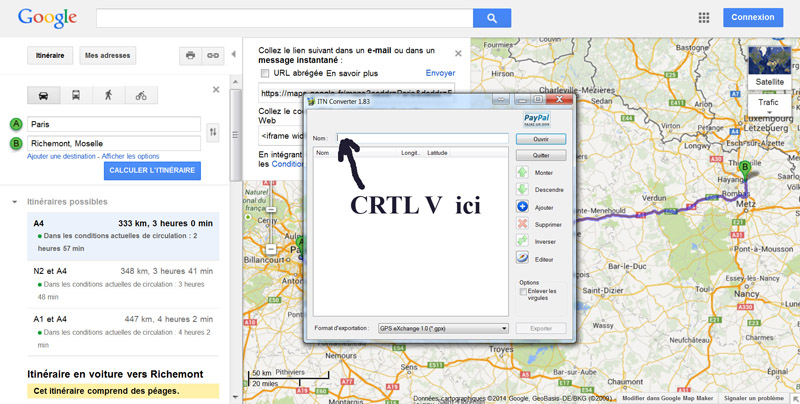Click the Paris start address field

click(114, 124)
